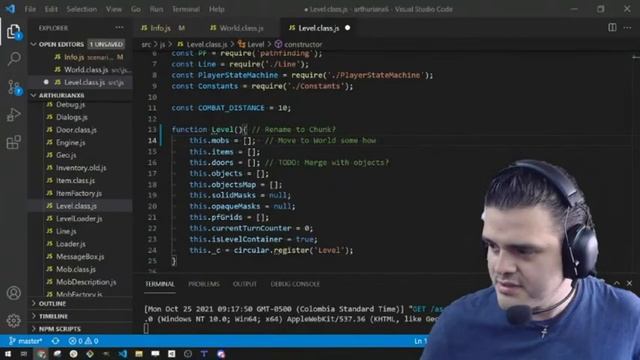Click the constructor breadcrumb item
This screenshot has height=360, width=640.
coord(299,44)
